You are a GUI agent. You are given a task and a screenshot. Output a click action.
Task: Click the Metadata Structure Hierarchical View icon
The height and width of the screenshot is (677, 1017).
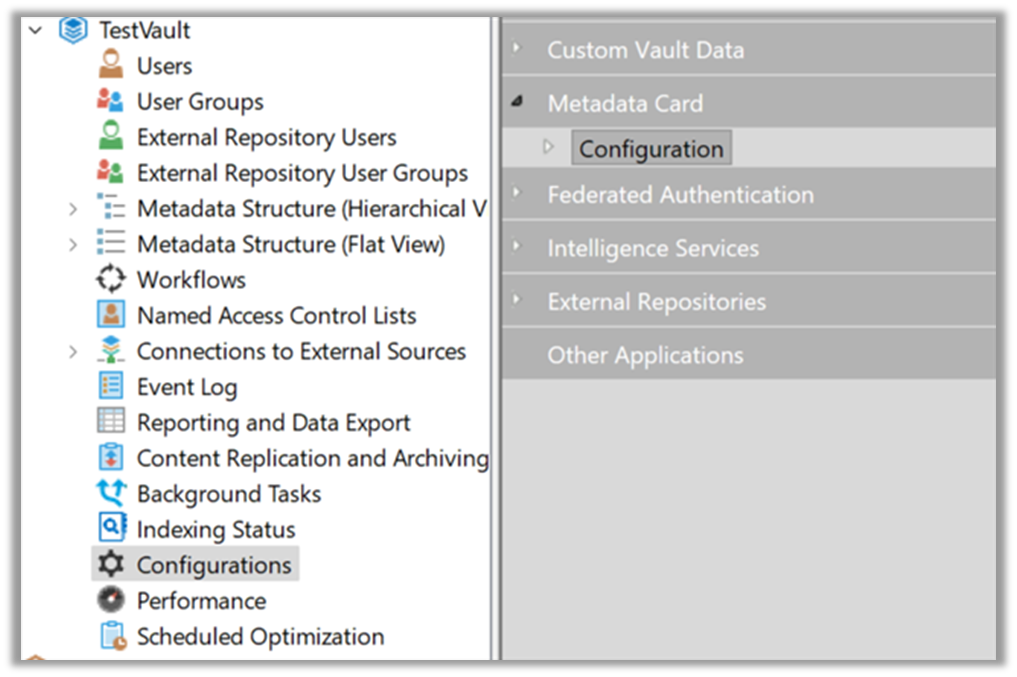pos(111,208)
